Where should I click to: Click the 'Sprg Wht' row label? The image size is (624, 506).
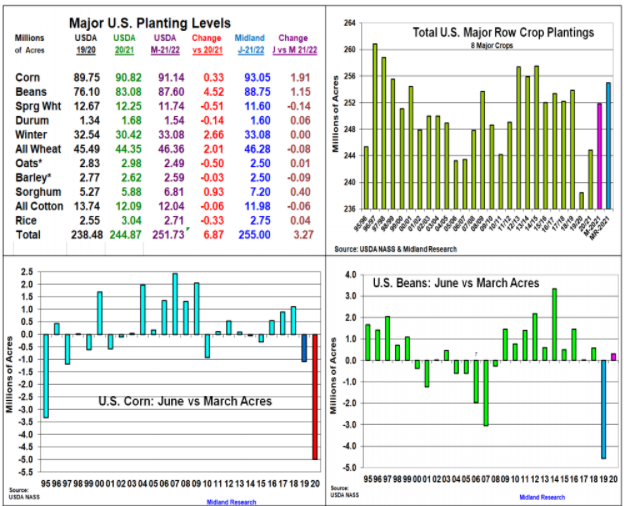coord(38,106)
